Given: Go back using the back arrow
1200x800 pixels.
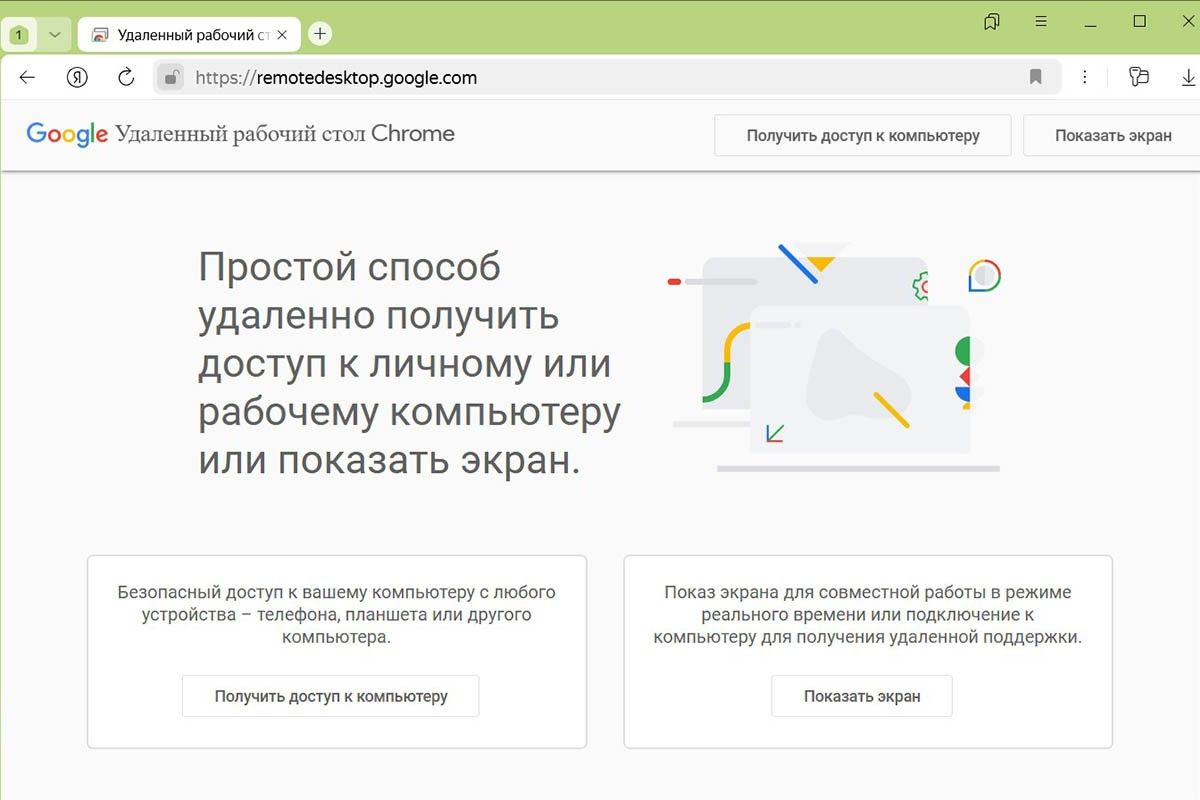Looking at the screenshot, I should (x=26, y=76).
